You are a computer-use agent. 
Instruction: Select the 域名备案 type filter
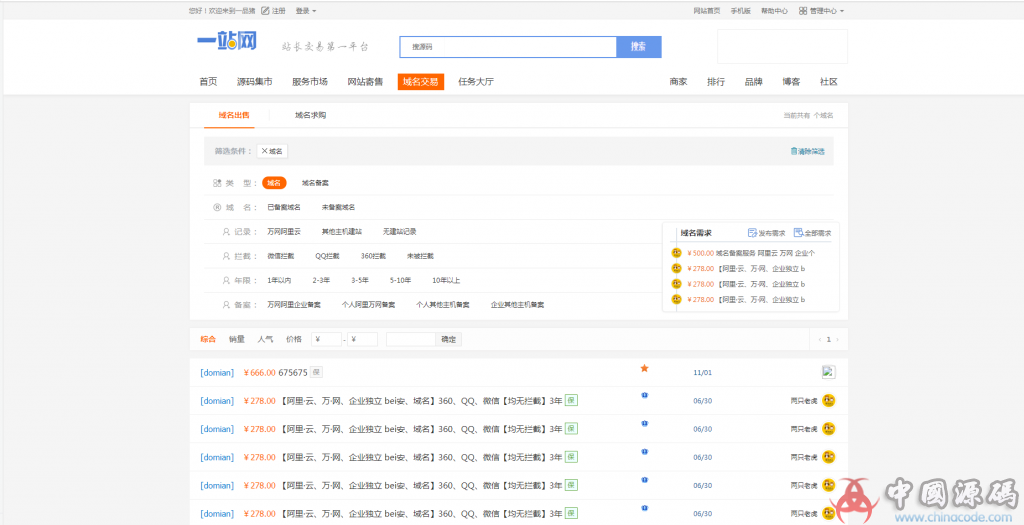[x=315, y=183]
